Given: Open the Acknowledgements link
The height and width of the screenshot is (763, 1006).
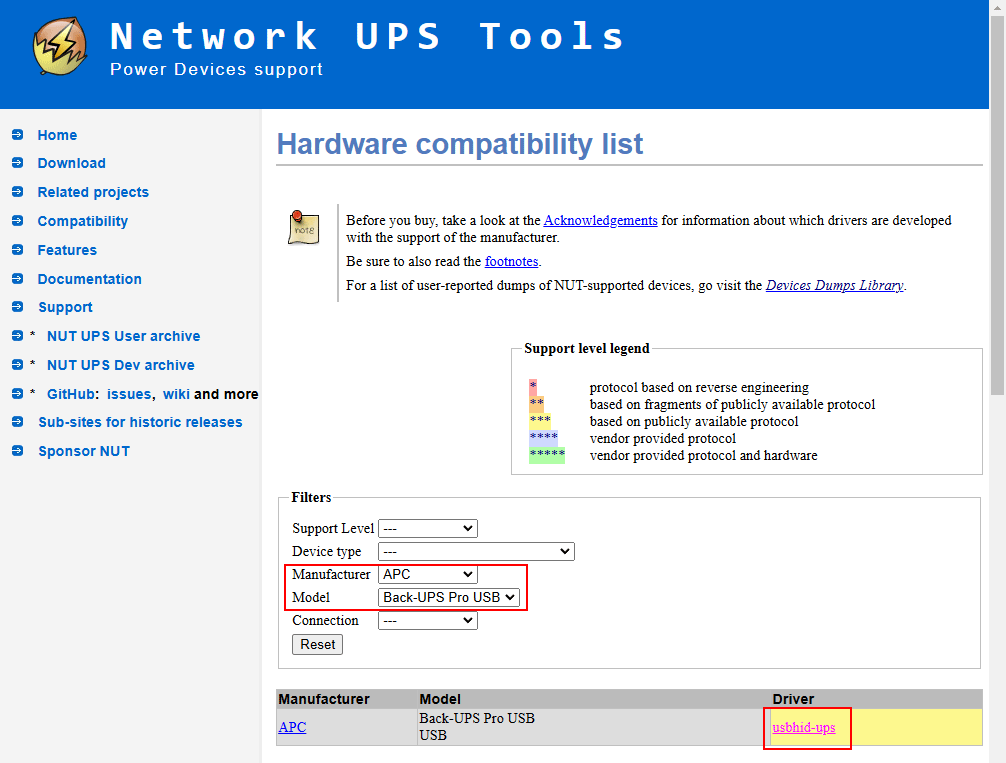Looking at the screenshot, I should 601,220.
